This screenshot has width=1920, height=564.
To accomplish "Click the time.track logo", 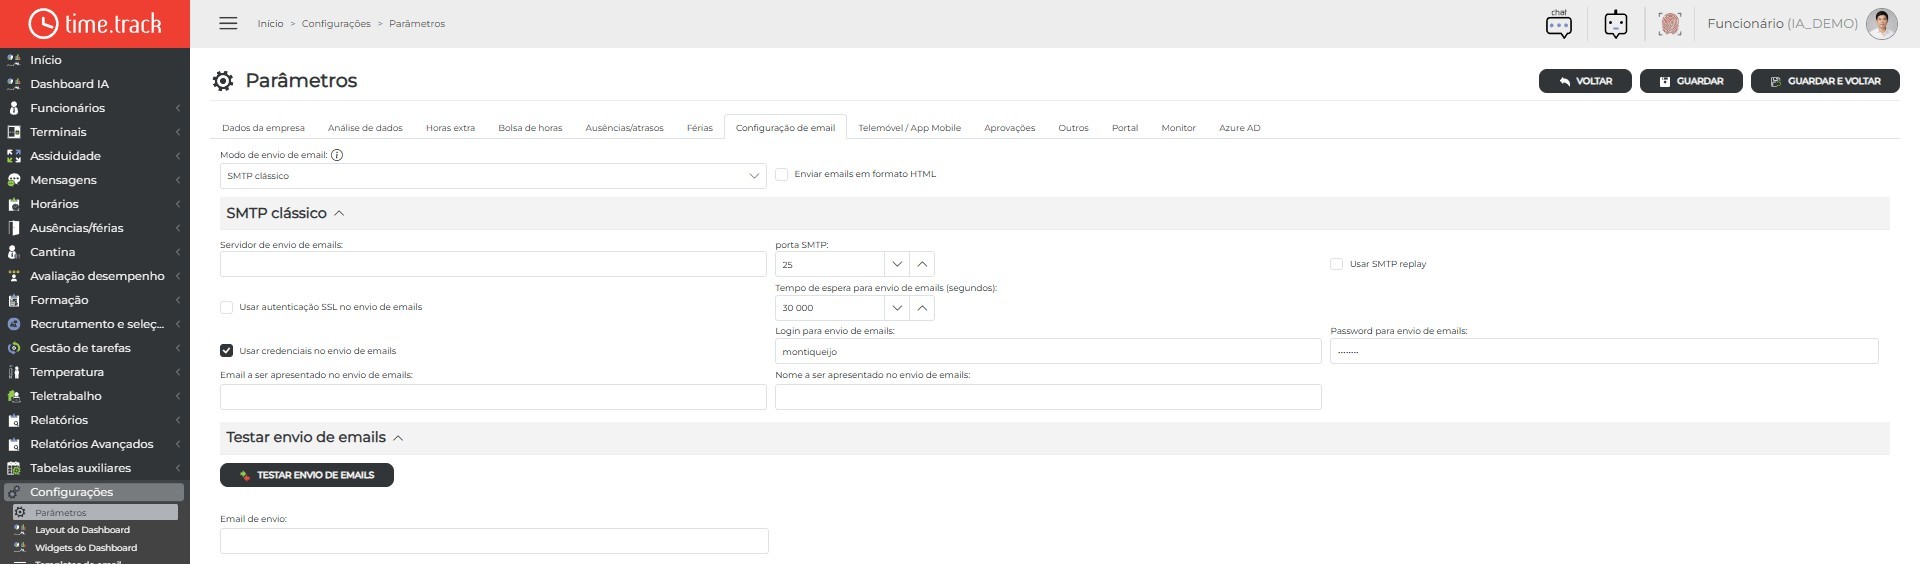I will pyautogui.click(x=95, y=24).
